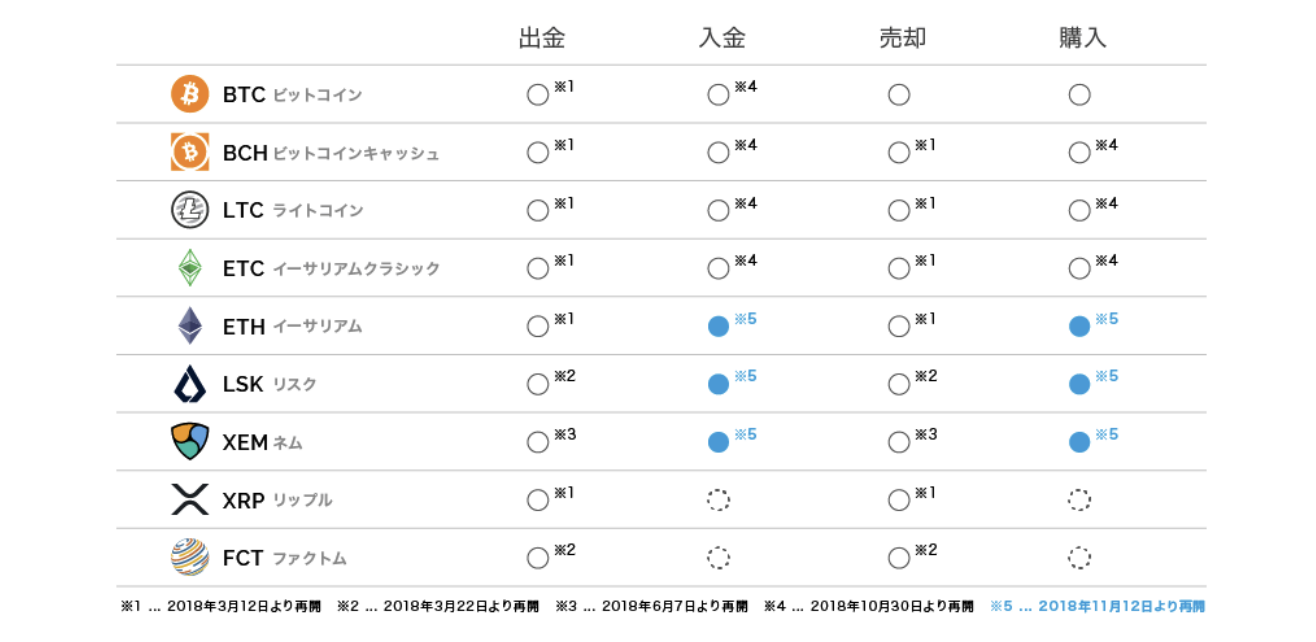Viewport: 1316px width, 642px height.
Task: Click the Litecoin LTC icon
Action: click(189, 210)
